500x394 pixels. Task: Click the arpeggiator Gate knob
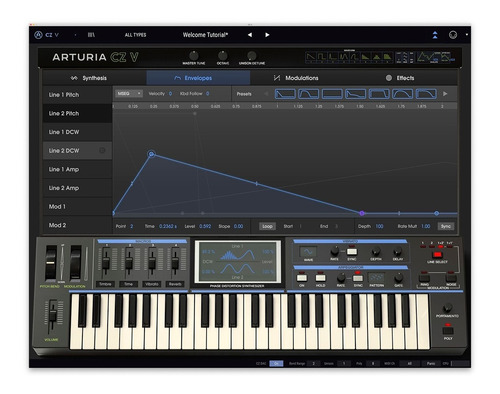click(x=399, y=278)
